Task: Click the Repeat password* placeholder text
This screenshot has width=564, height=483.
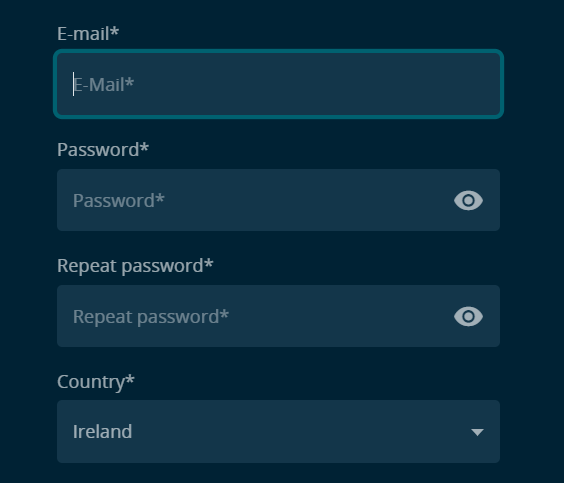Action: coord(151,317)
